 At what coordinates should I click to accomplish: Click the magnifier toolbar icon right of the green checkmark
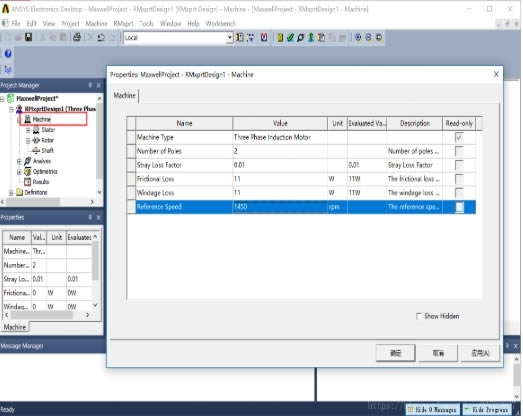(301, 37)
